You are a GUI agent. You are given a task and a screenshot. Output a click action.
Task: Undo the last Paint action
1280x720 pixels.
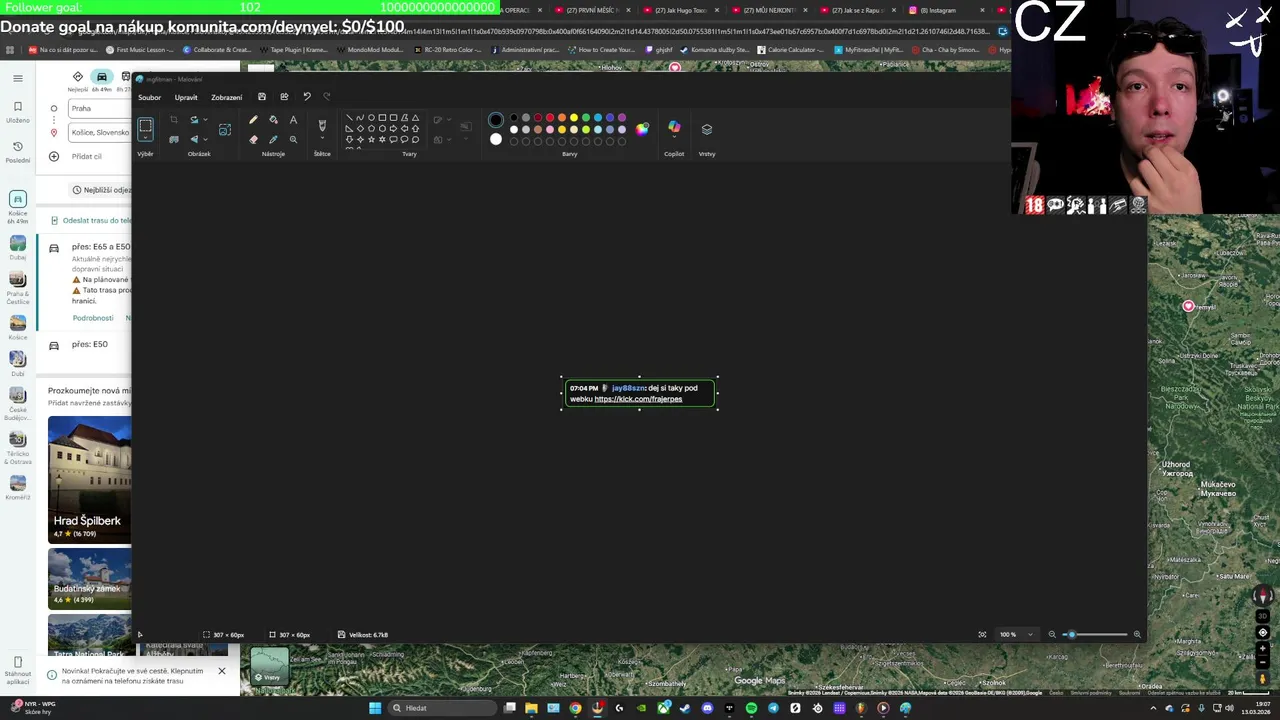point(307,97)
